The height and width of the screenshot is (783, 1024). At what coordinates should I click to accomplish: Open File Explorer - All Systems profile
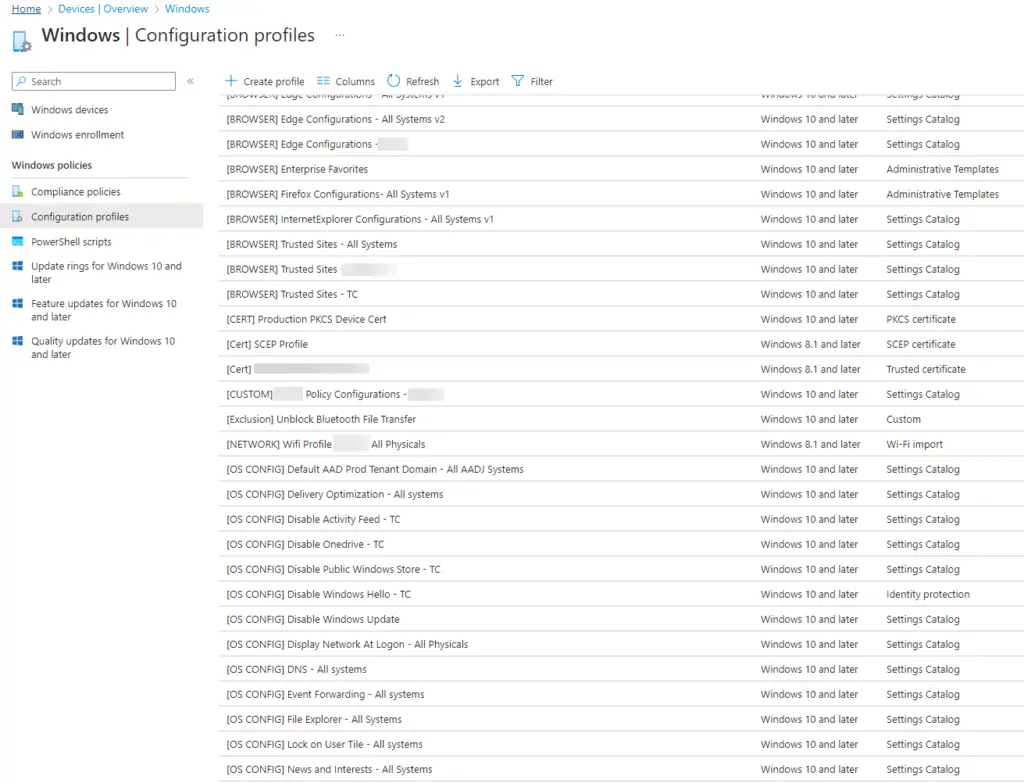point(314,719)
